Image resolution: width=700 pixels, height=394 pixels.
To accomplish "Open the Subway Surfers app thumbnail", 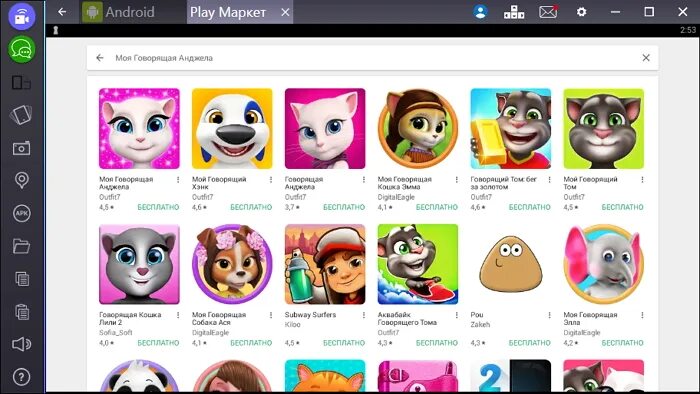I will click(325, 264).
